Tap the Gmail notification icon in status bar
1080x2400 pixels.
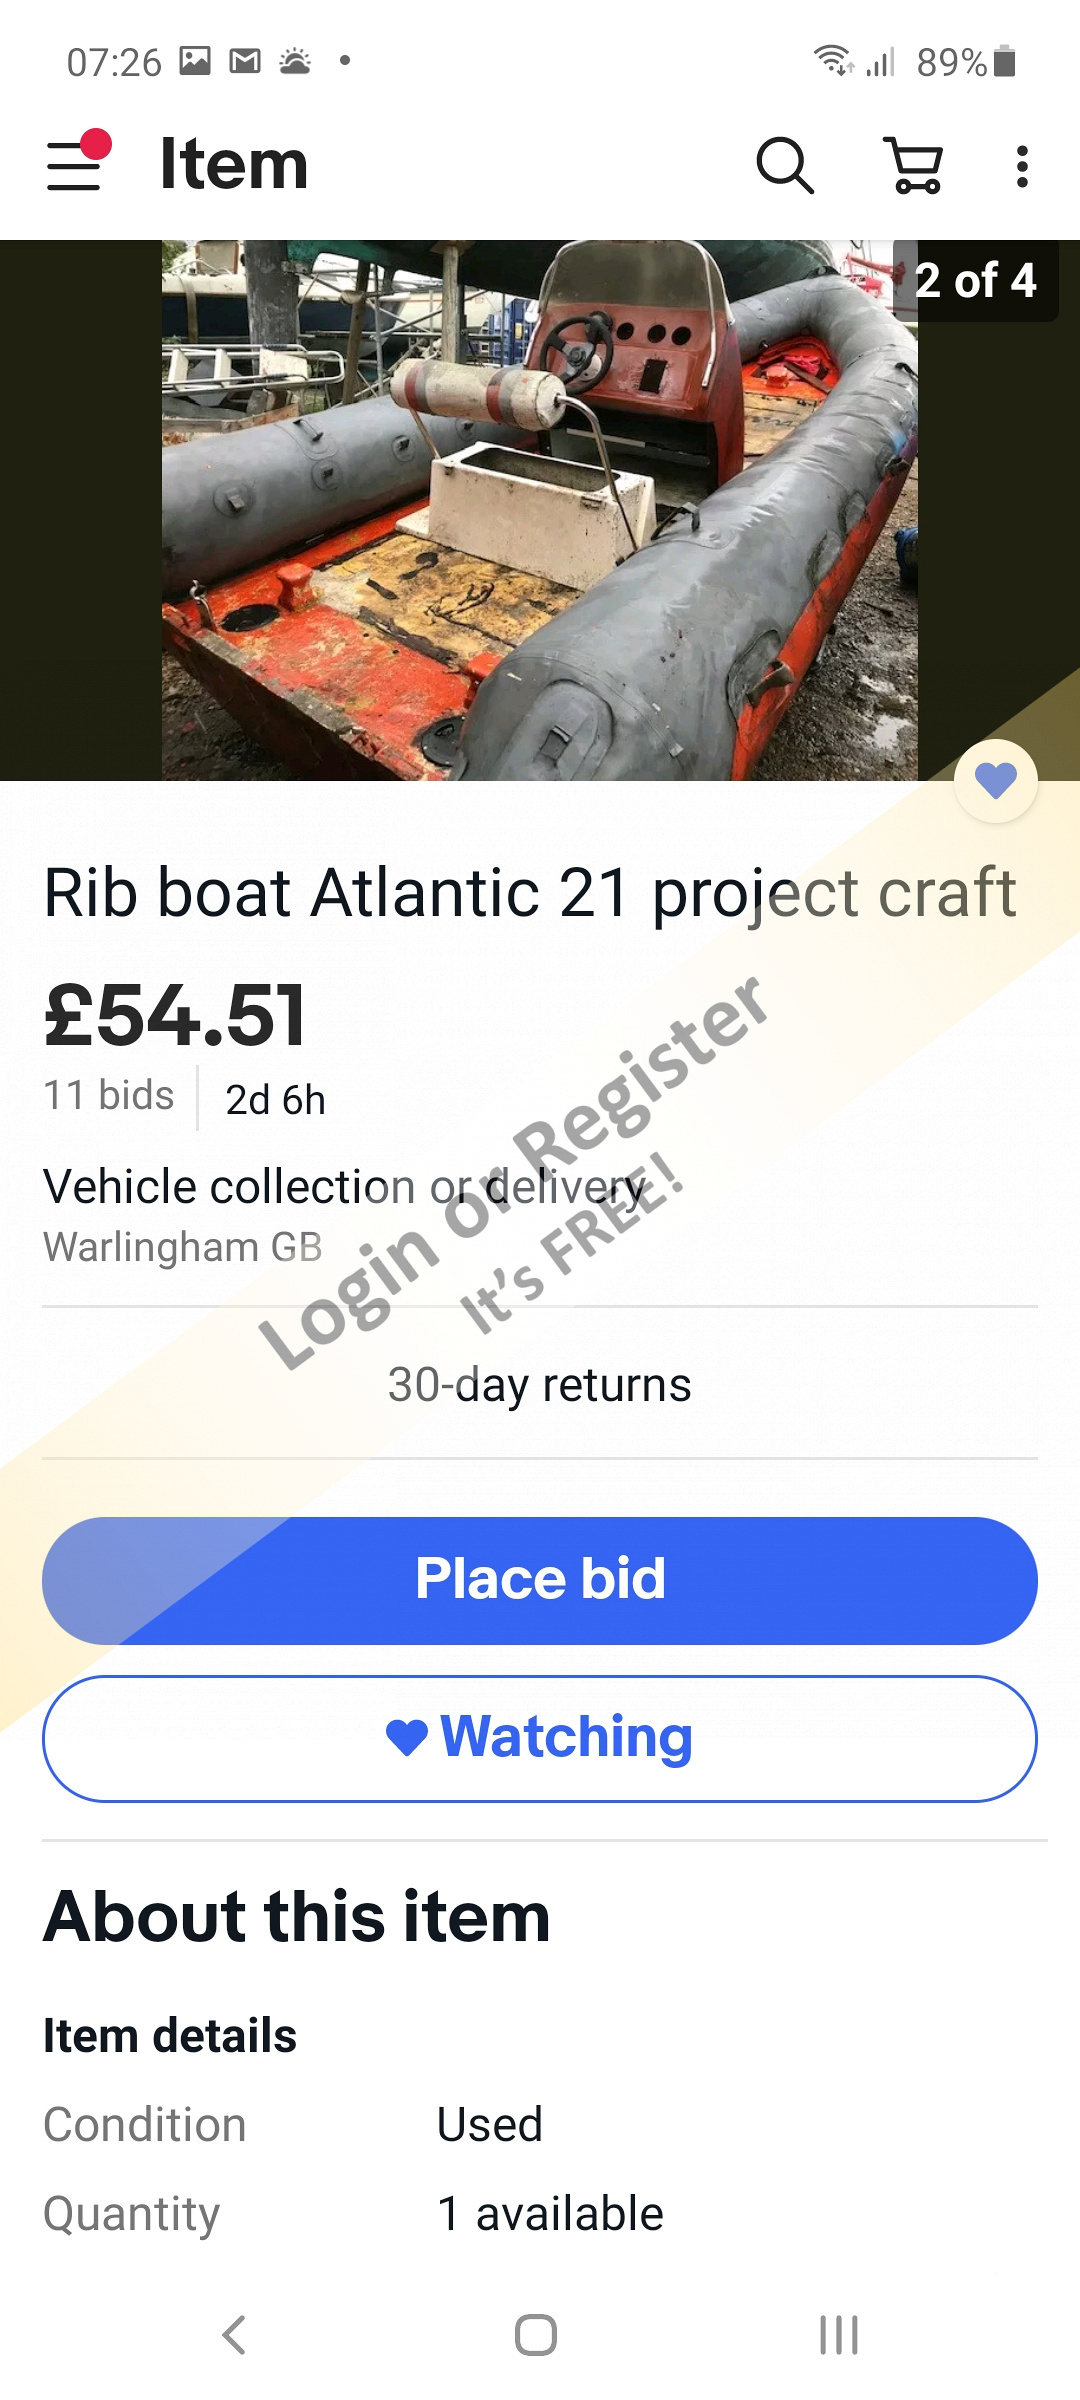[245, 62]
